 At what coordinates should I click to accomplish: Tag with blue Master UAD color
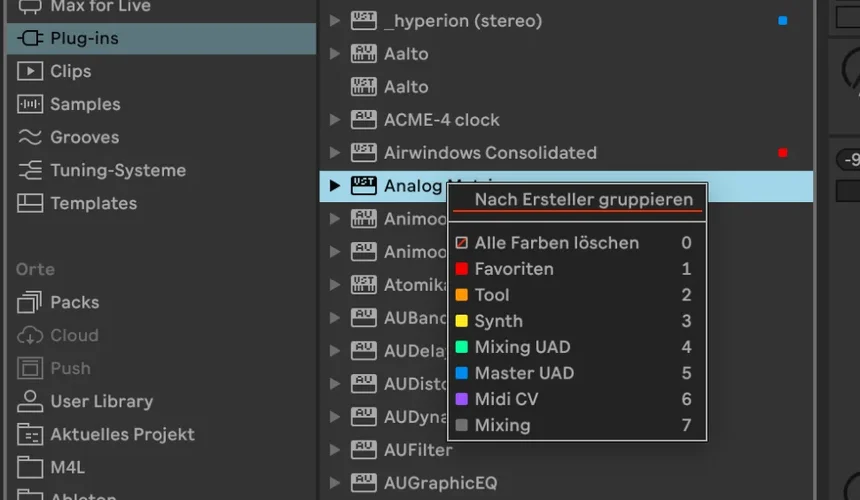pos(524,373)
